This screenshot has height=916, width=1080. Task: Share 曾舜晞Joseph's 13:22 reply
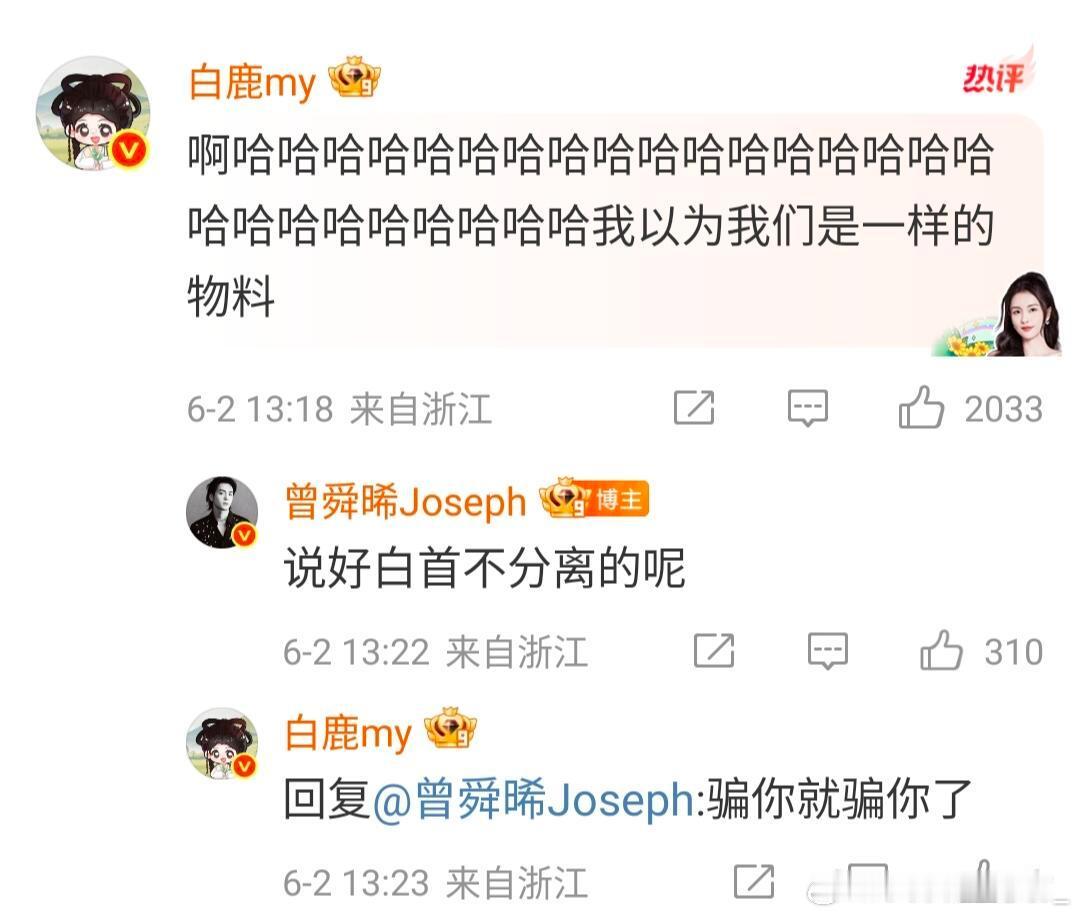(x=714, y=651)
